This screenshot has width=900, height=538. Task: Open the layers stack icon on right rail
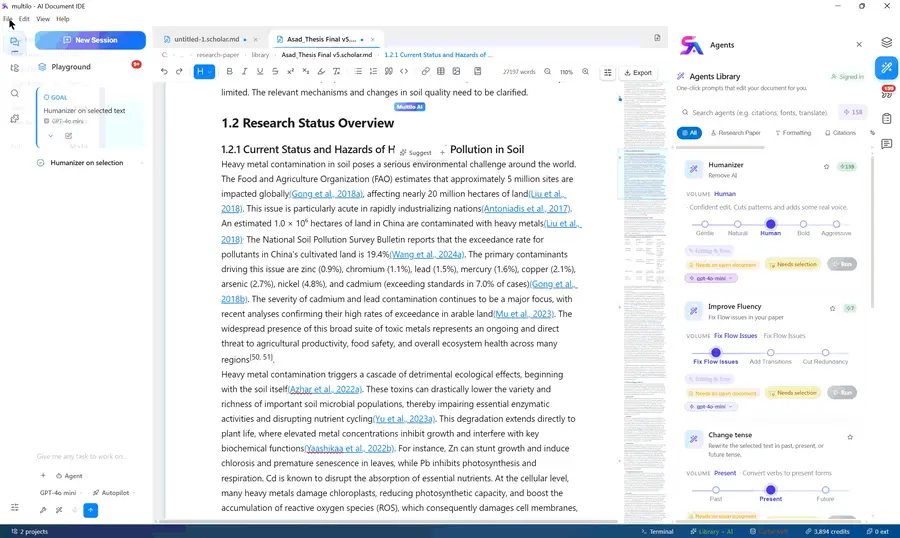click(x=887, y=43)
